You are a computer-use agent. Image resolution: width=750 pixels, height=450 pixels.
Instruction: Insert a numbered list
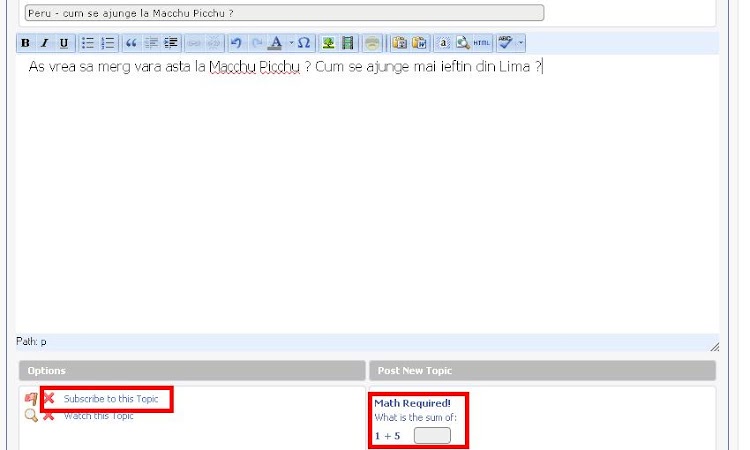pyautogui.click(x=109, y=43)
